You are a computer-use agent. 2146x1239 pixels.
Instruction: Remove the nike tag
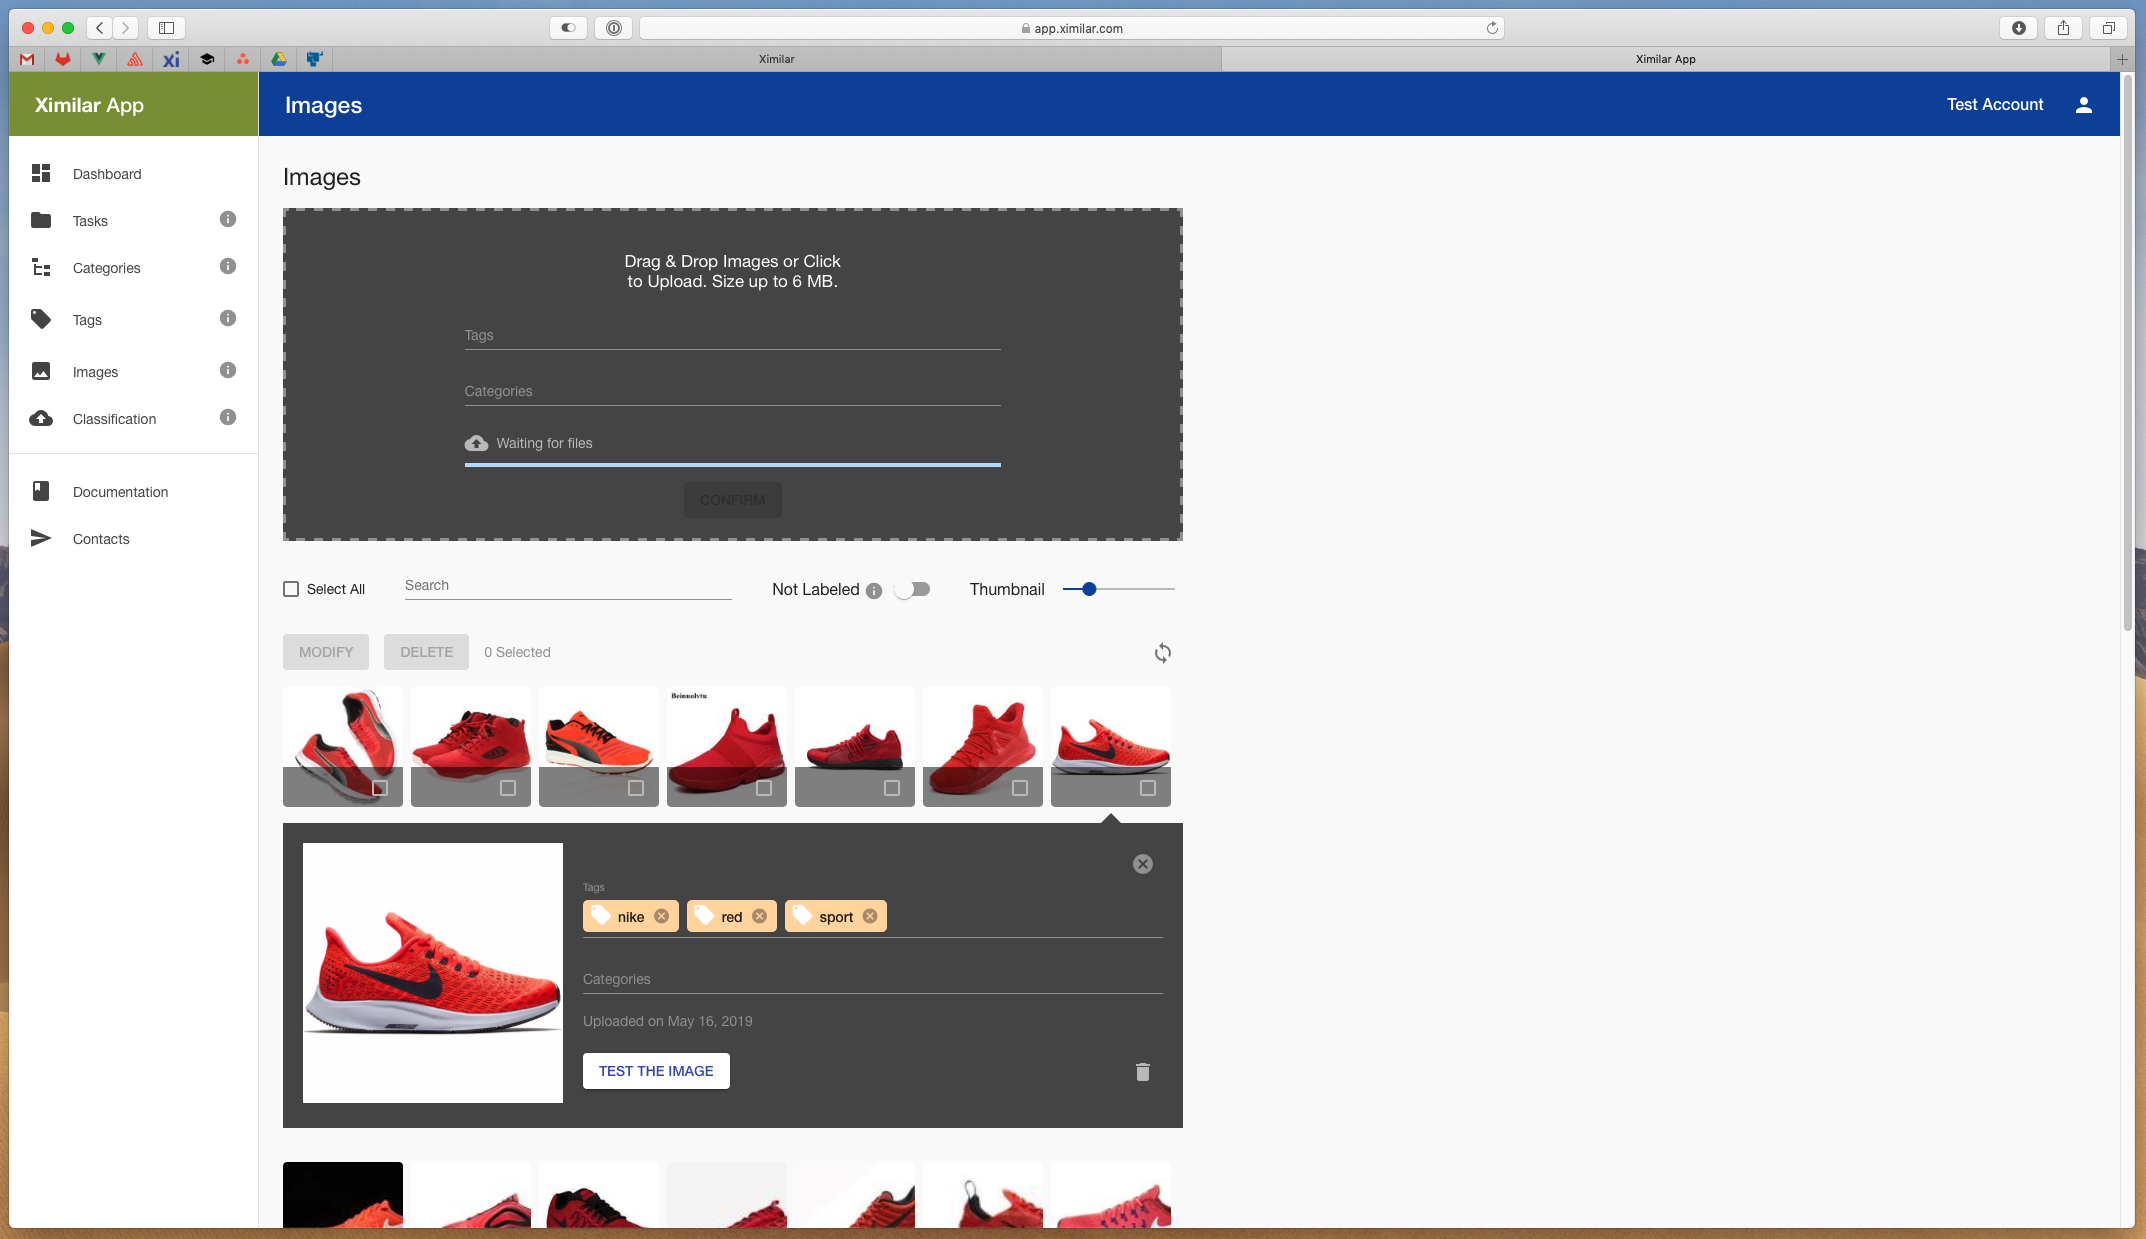[x=661, y=916]
